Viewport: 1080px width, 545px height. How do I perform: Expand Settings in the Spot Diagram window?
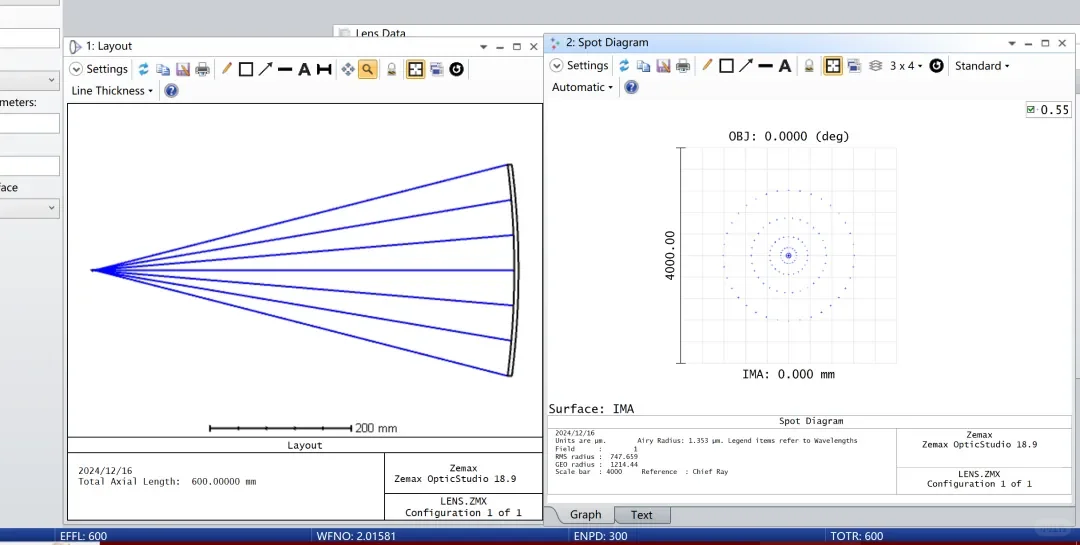point(579,65)
